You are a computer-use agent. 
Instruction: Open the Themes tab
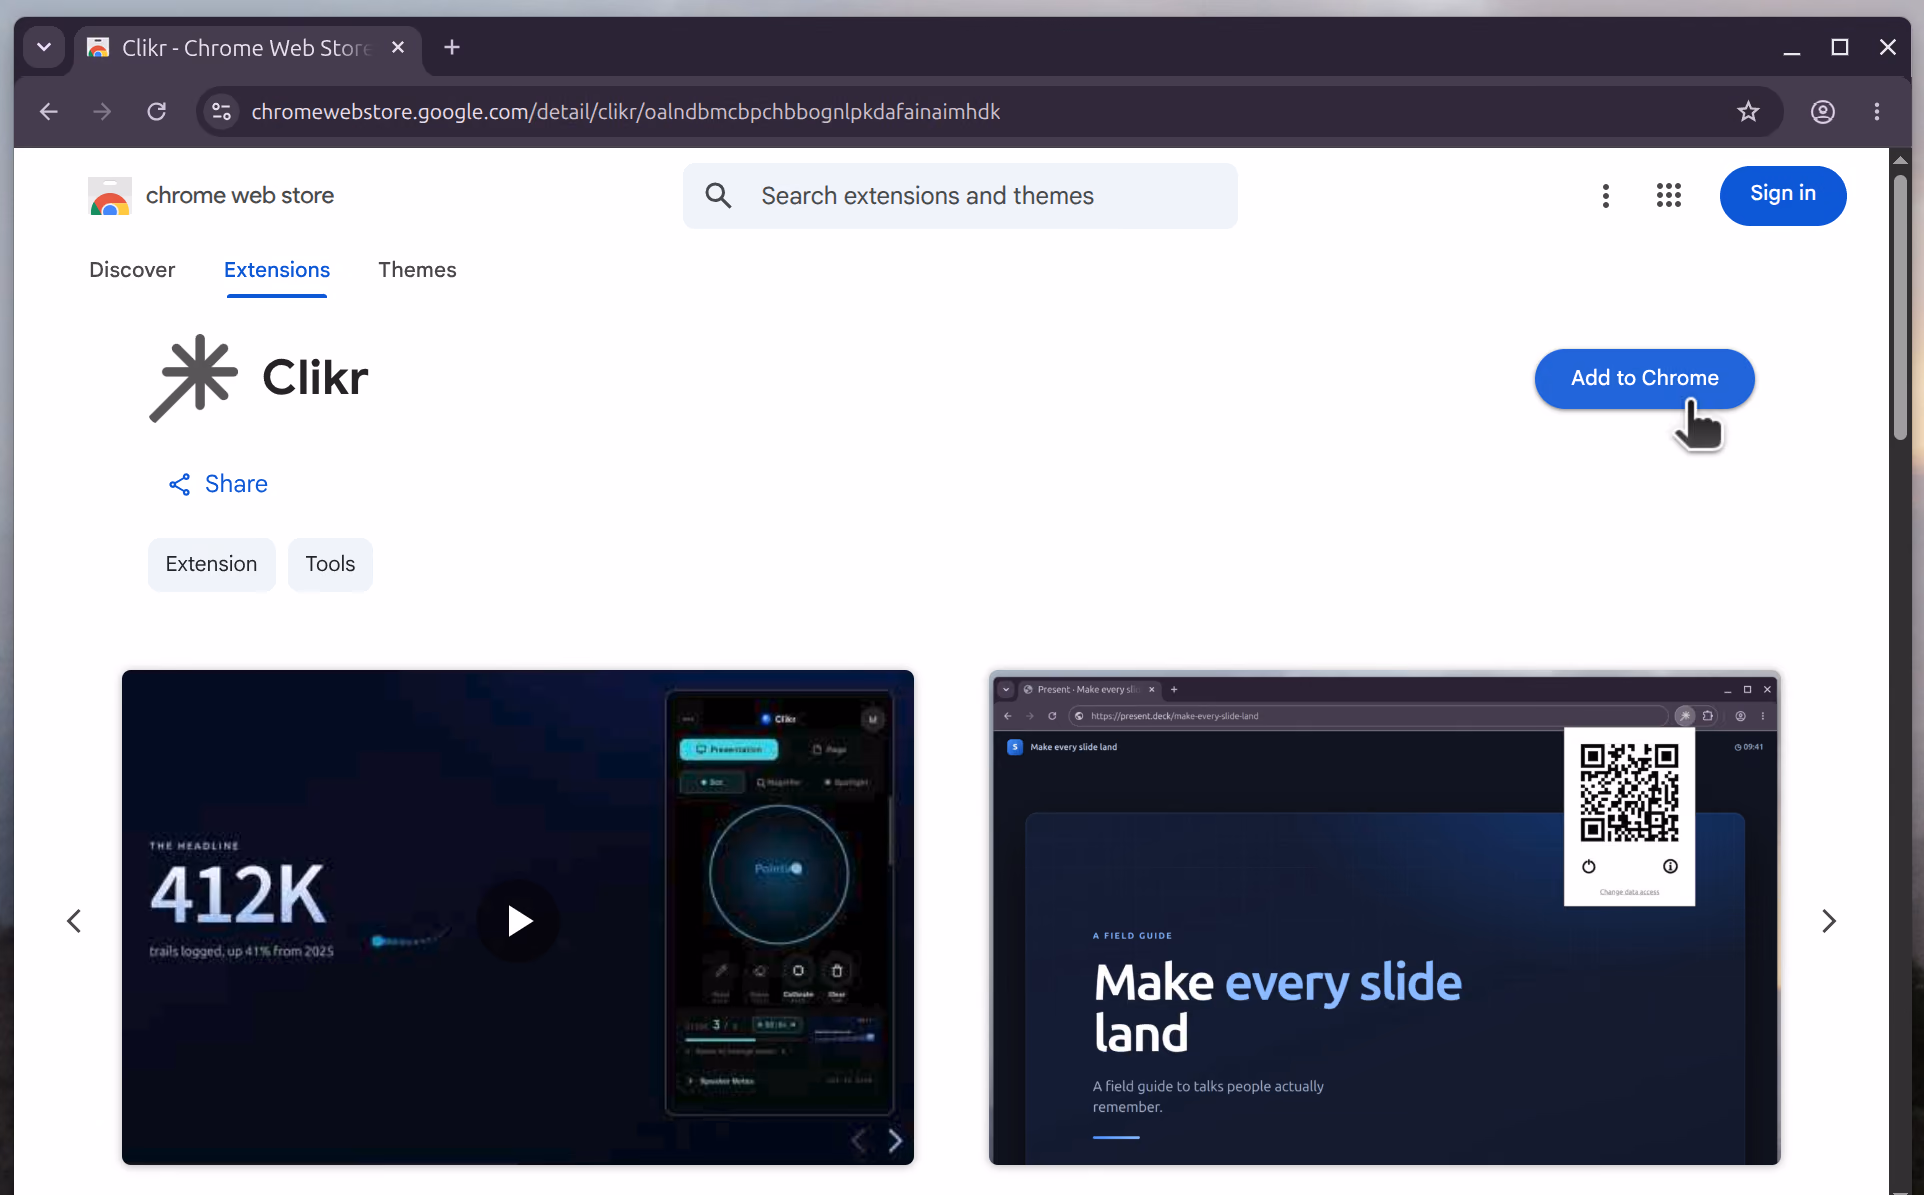417,270
